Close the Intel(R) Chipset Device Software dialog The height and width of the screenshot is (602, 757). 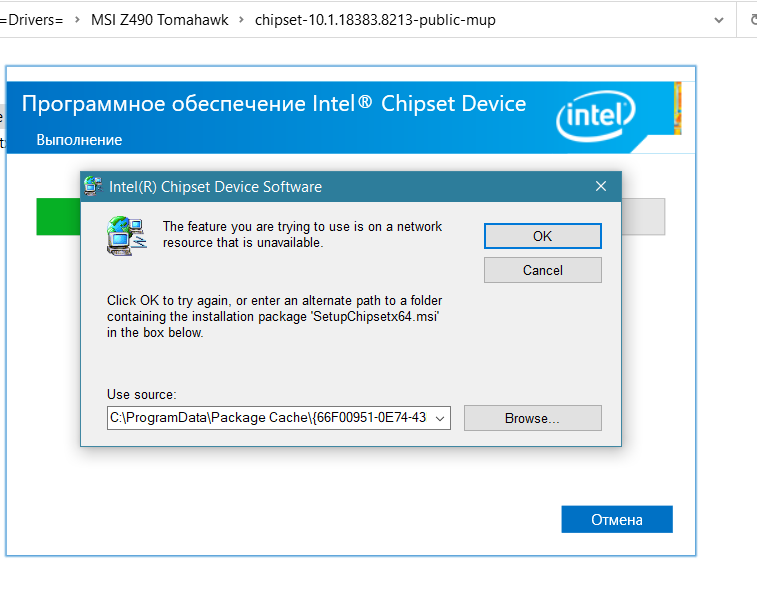coord(601,186)
